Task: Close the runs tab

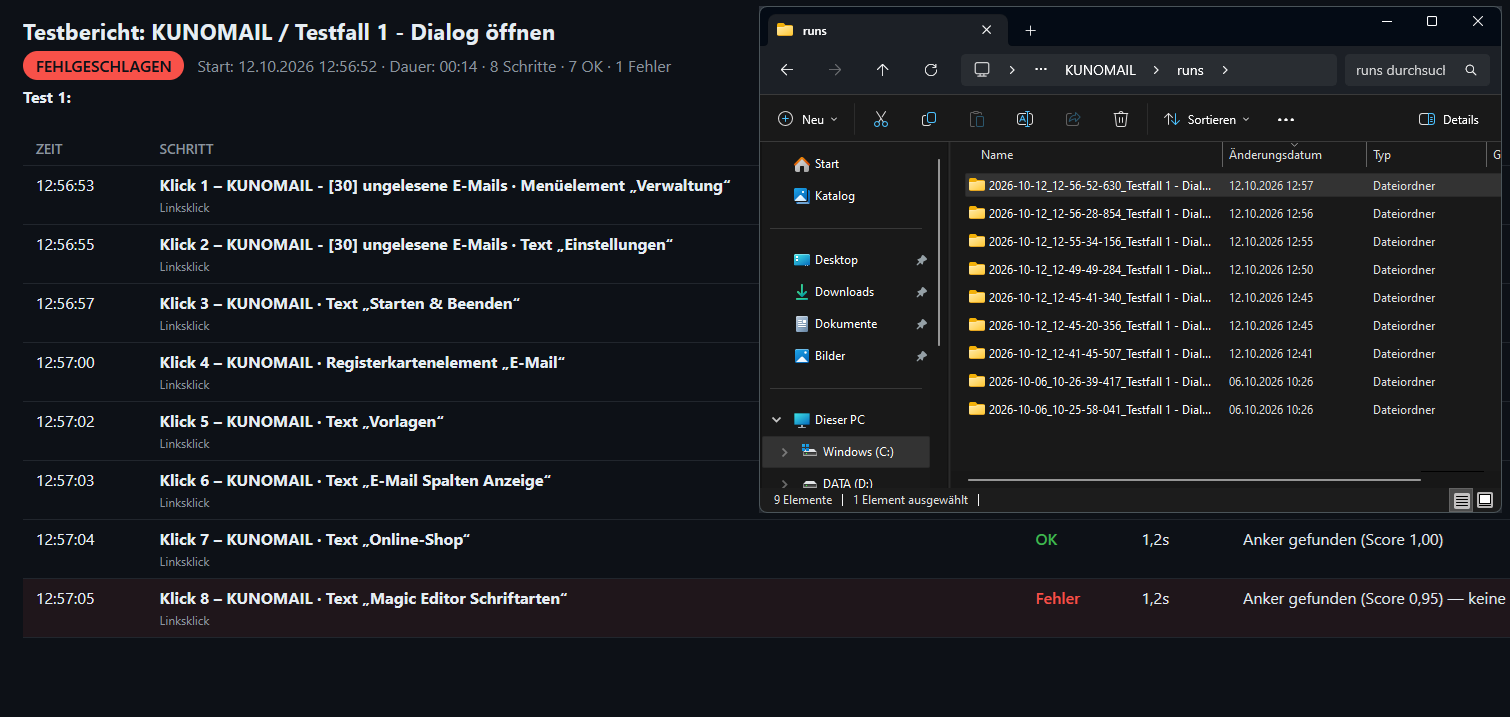Action: (x=987, y=30)
